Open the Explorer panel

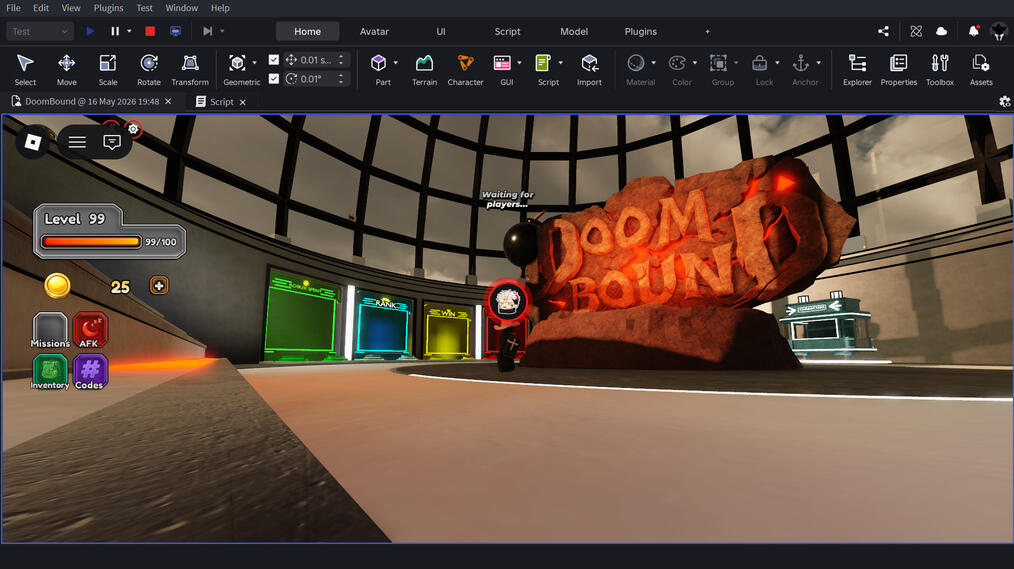pos(858,69)
